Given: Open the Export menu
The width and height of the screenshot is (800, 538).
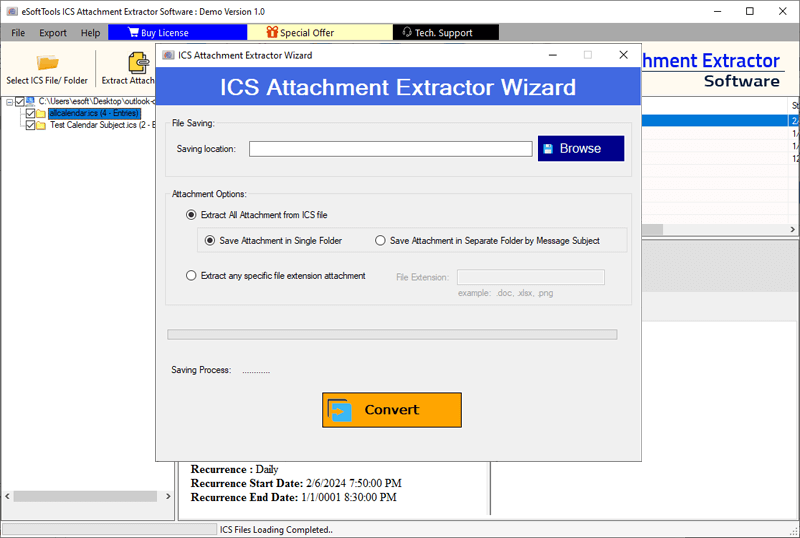Looking at the screenshot, I should (53, 33).
